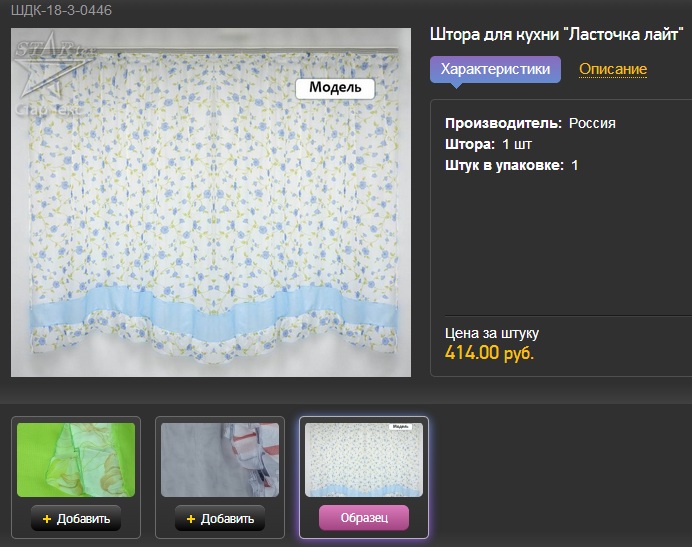Screen dimensions: 692x547
Task: Add the green curtain sample with Добавить
Action: click(76, 518)
